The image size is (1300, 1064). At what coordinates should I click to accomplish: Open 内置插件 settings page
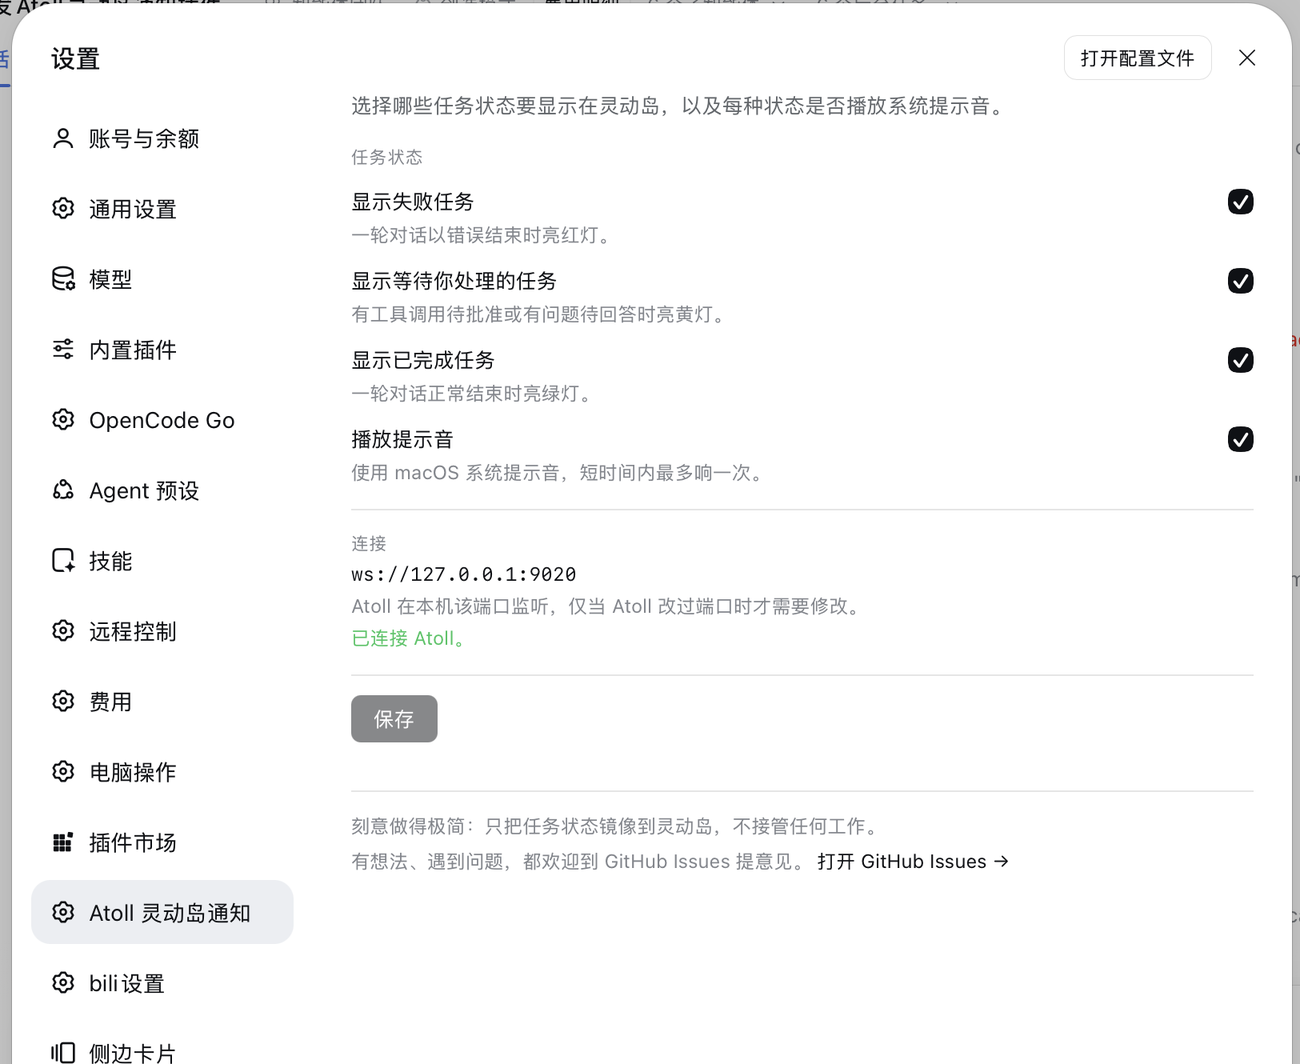coord(162,349)
